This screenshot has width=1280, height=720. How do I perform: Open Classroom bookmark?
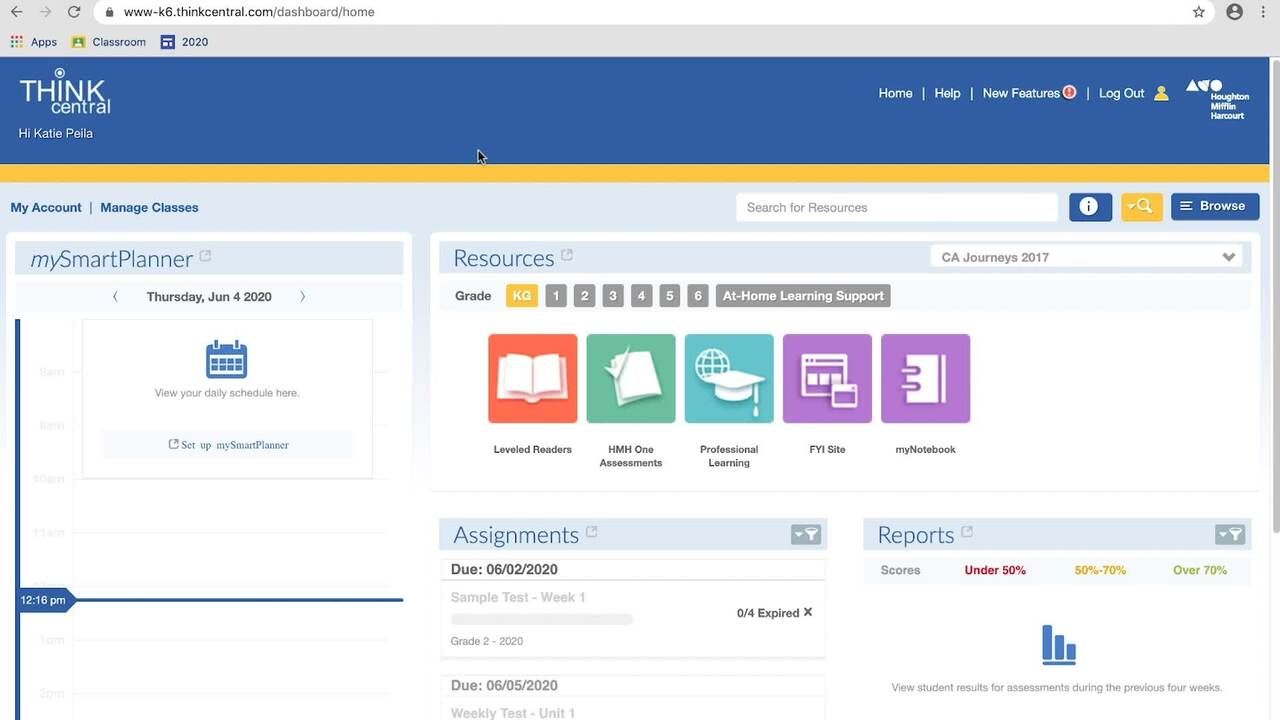[108, 42]
